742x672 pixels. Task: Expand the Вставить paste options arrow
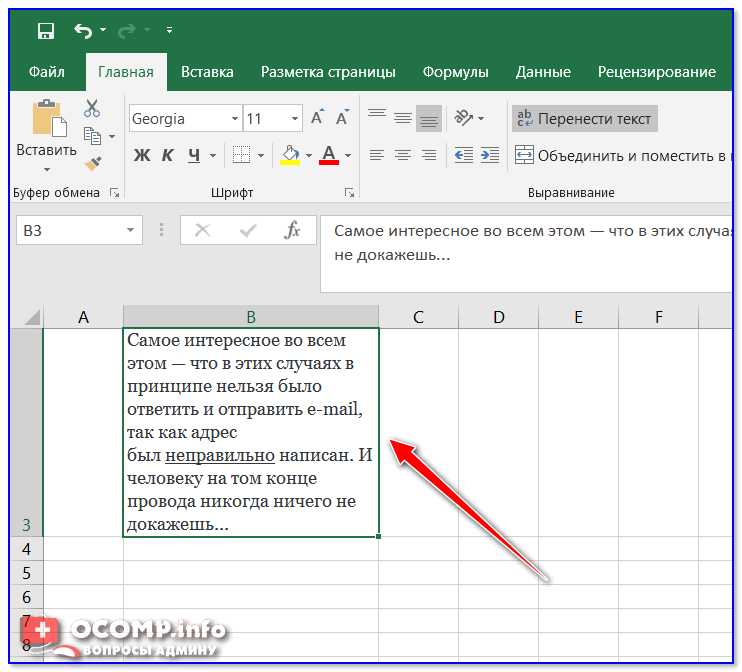(46, 169)
